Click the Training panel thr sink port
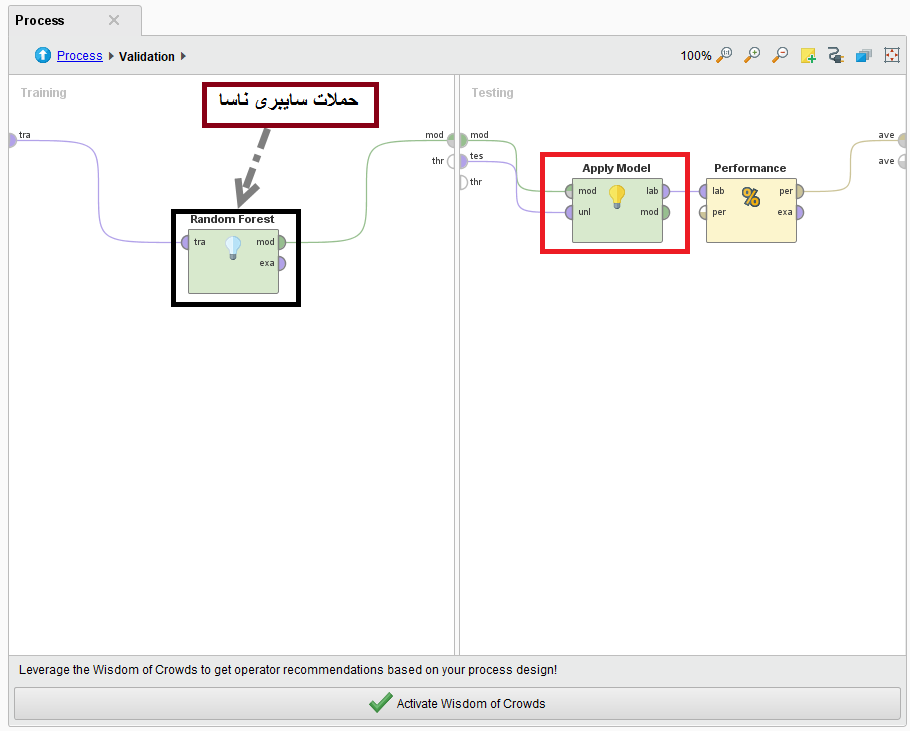This screenshot has height=731, width=910. pyautogui.click(x=451, y=161)
